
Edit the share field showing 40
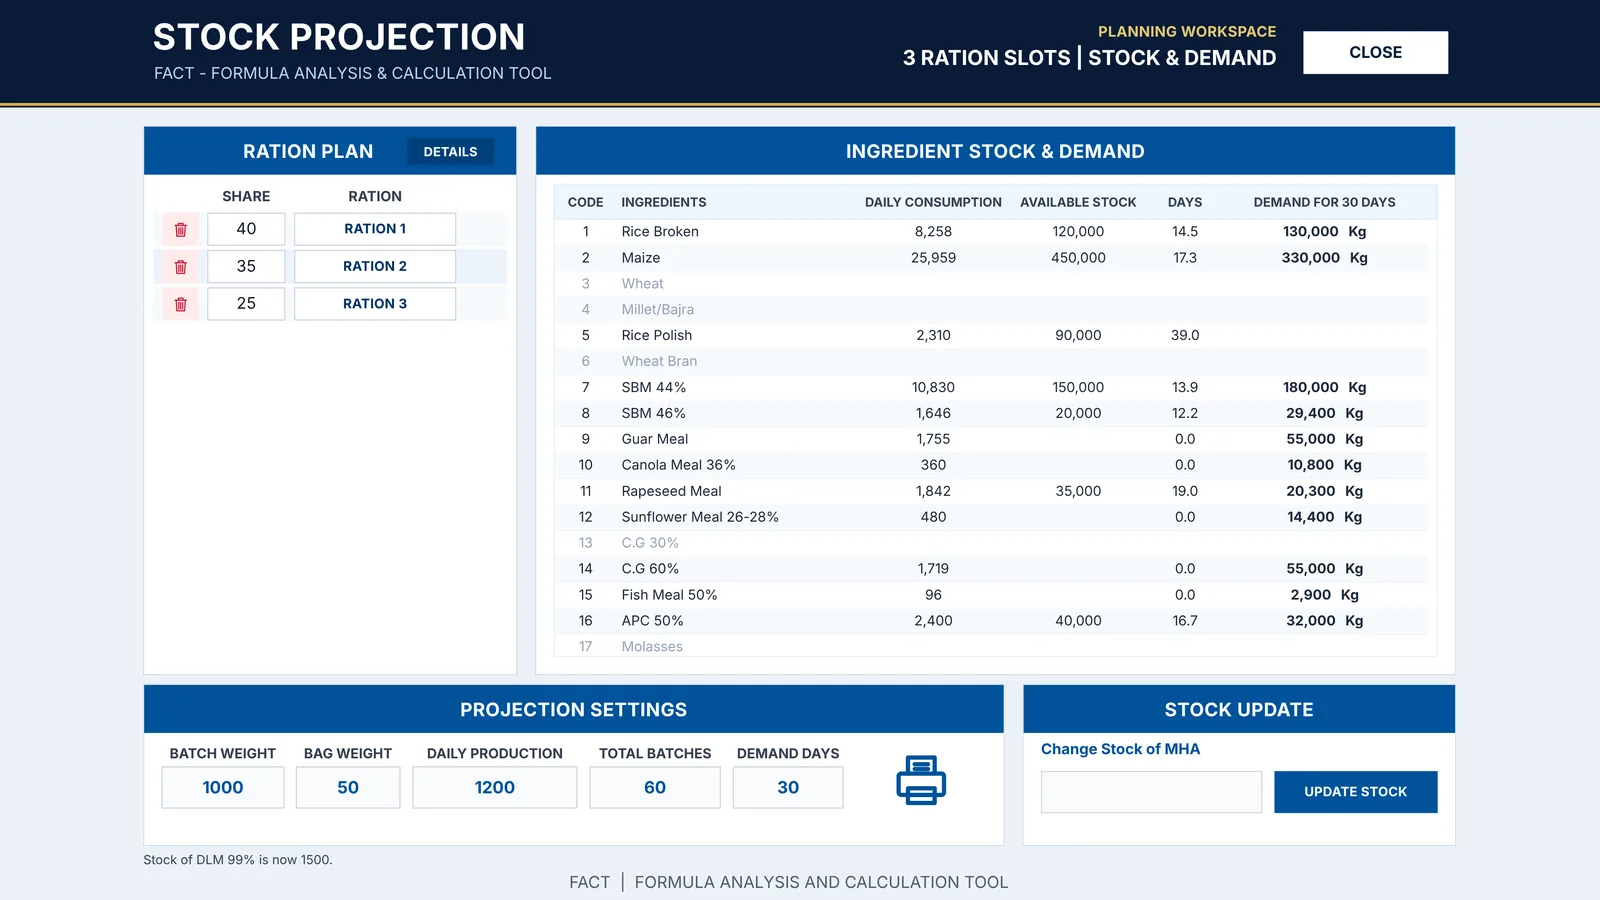click(246, 229)
